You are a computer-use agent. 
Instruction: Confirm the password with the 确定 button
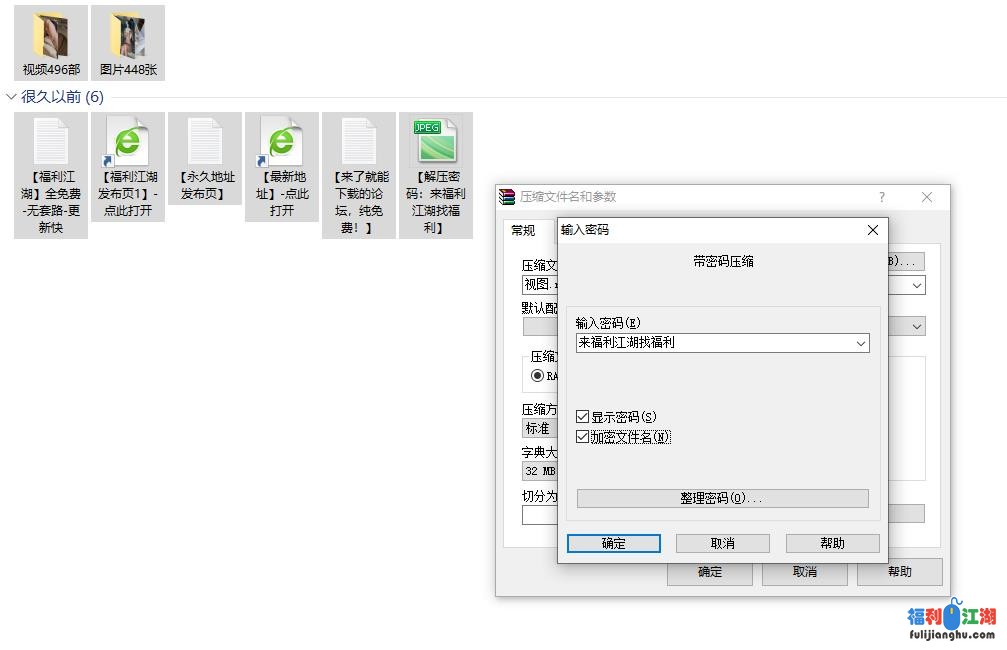pyautogui.click(x=613, y=543)
